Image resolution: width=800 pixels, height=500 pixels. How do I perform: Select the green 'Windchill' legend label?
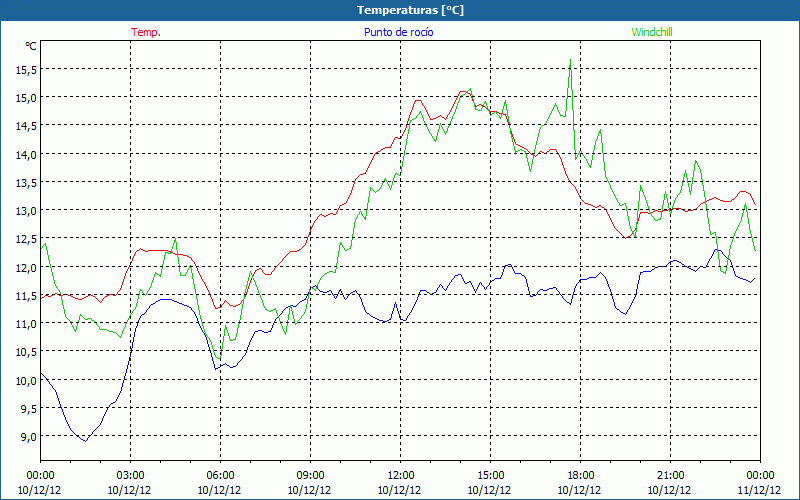tap(652, 32)
